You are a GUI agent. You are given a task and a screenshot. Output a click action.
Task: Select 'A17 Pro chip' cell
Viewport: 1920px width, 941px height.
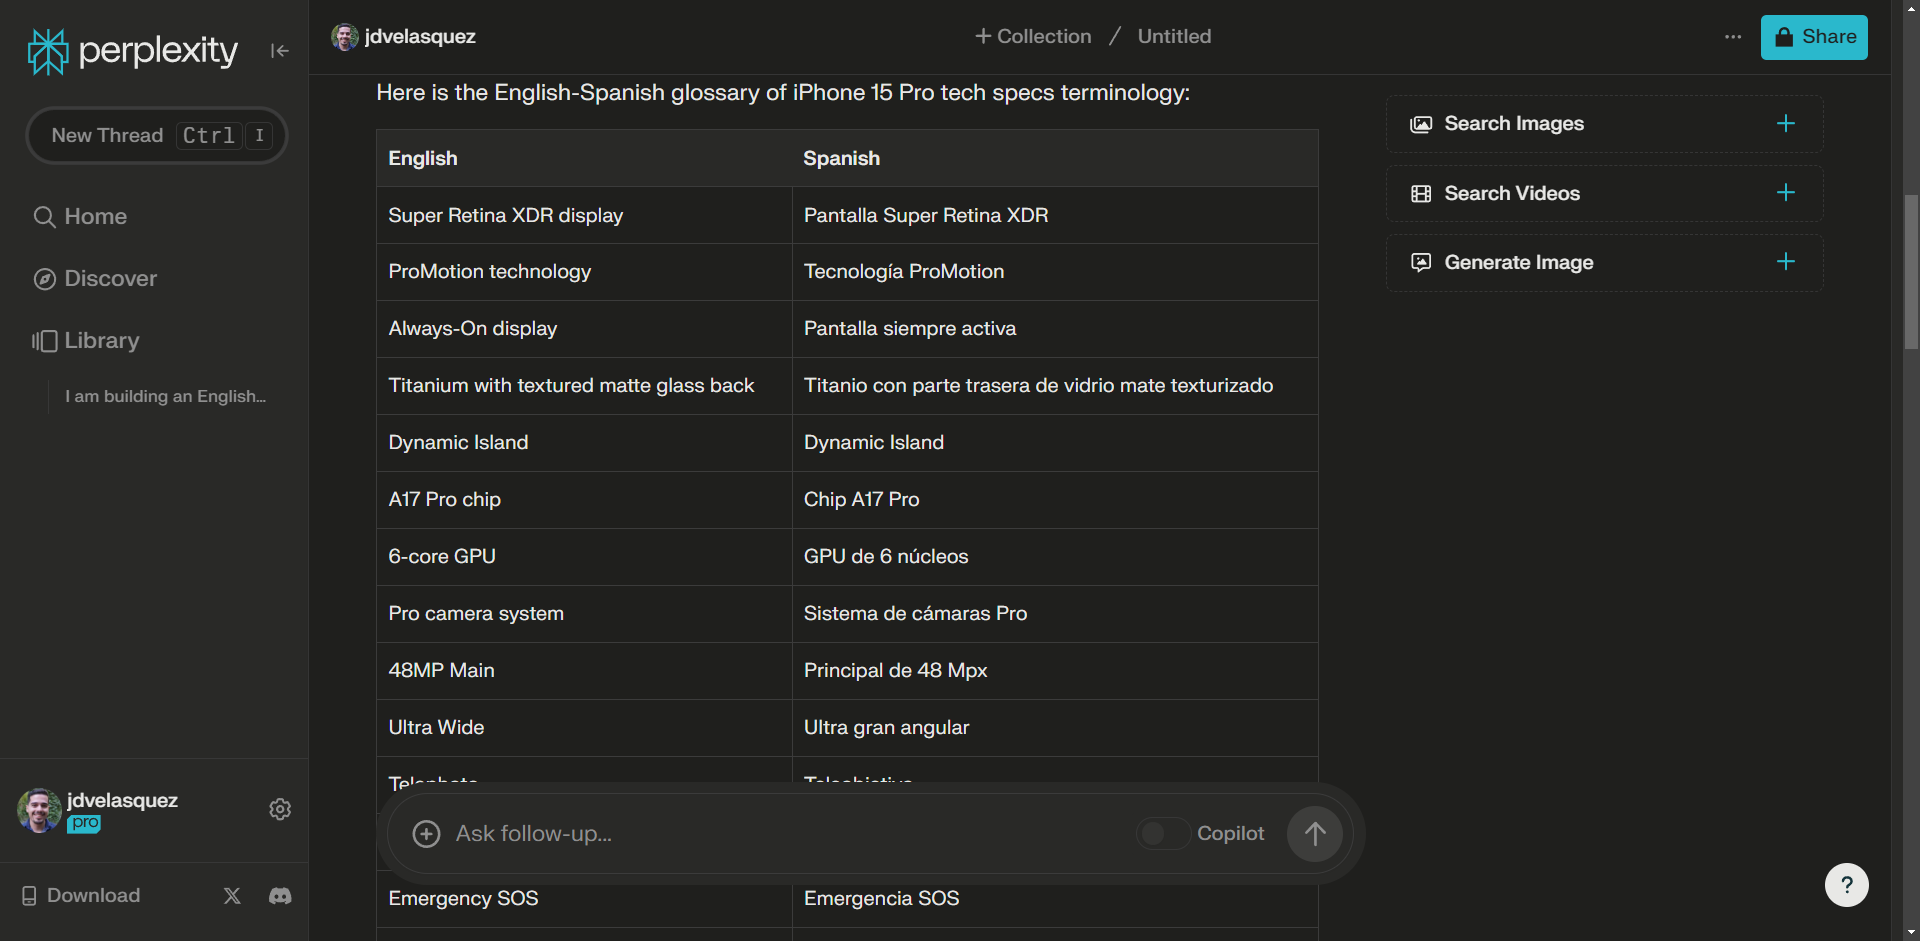coord(584,500)
